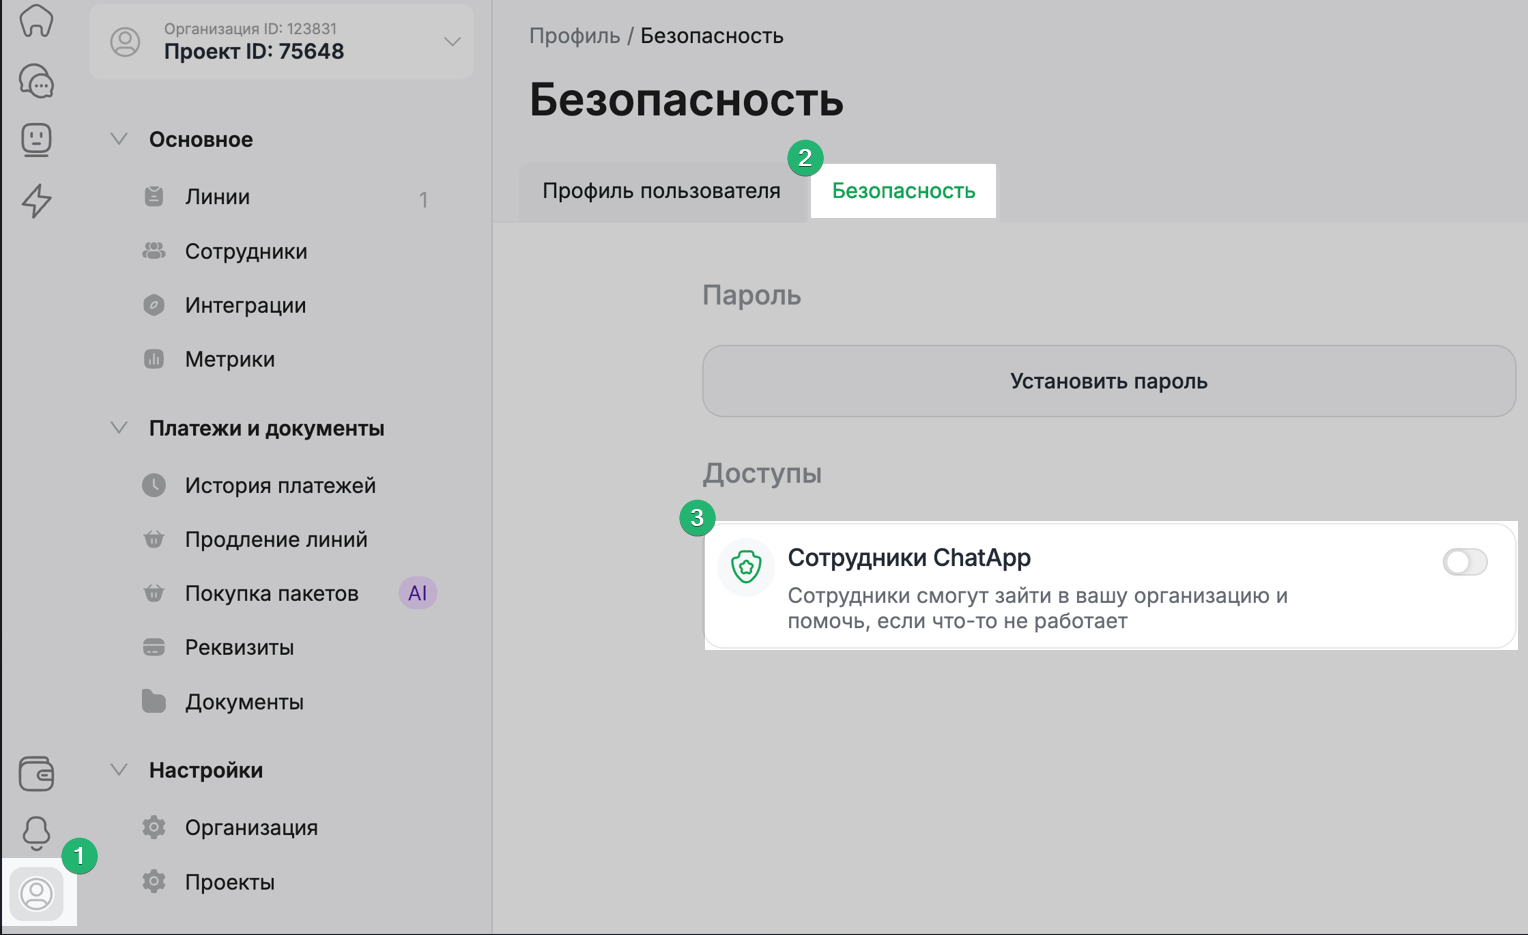
Task: Collapse the Основное section
Action: click(x=119, y=139)
